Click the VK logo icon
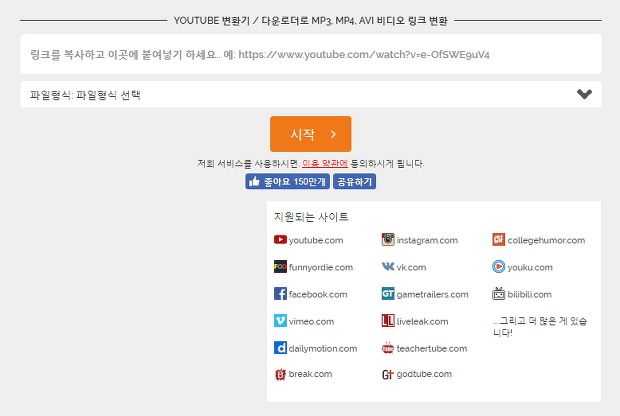 [388, 267]
